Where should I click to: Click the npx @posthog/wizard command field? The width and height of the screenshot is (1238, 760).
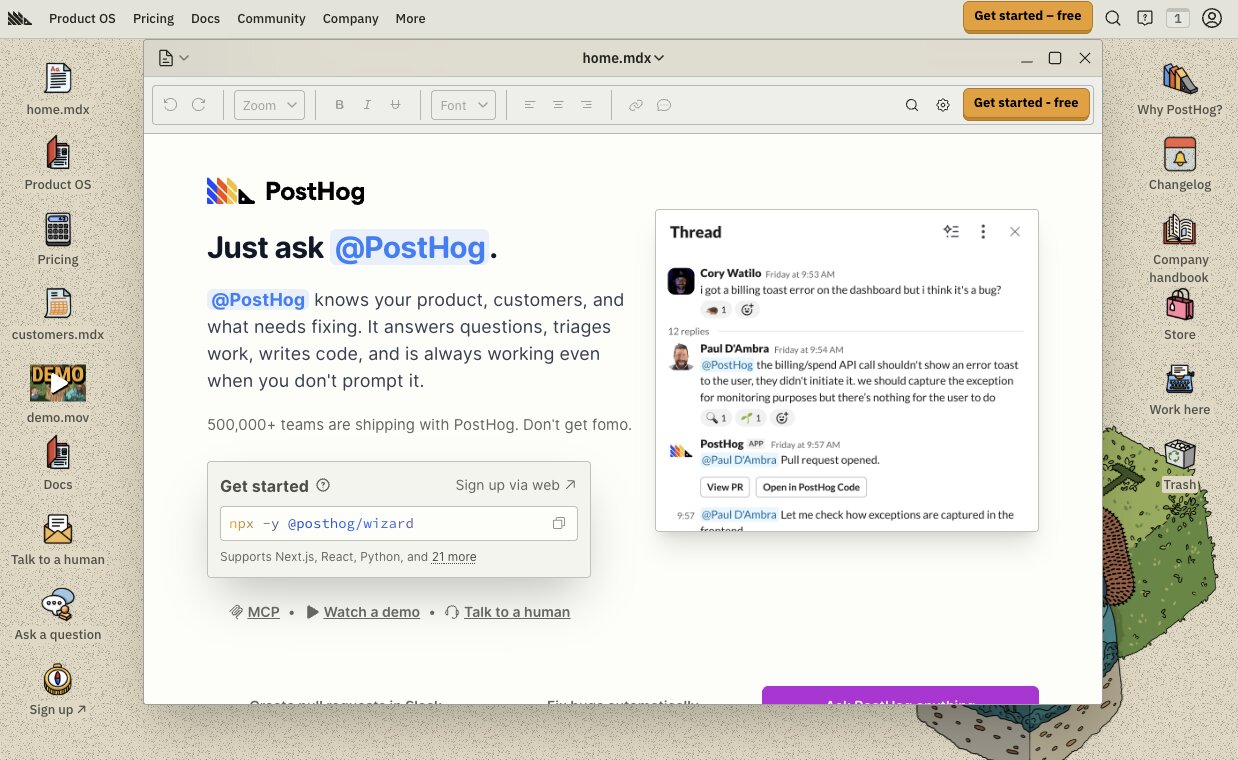pyautogui.click(x=399, y=523)
